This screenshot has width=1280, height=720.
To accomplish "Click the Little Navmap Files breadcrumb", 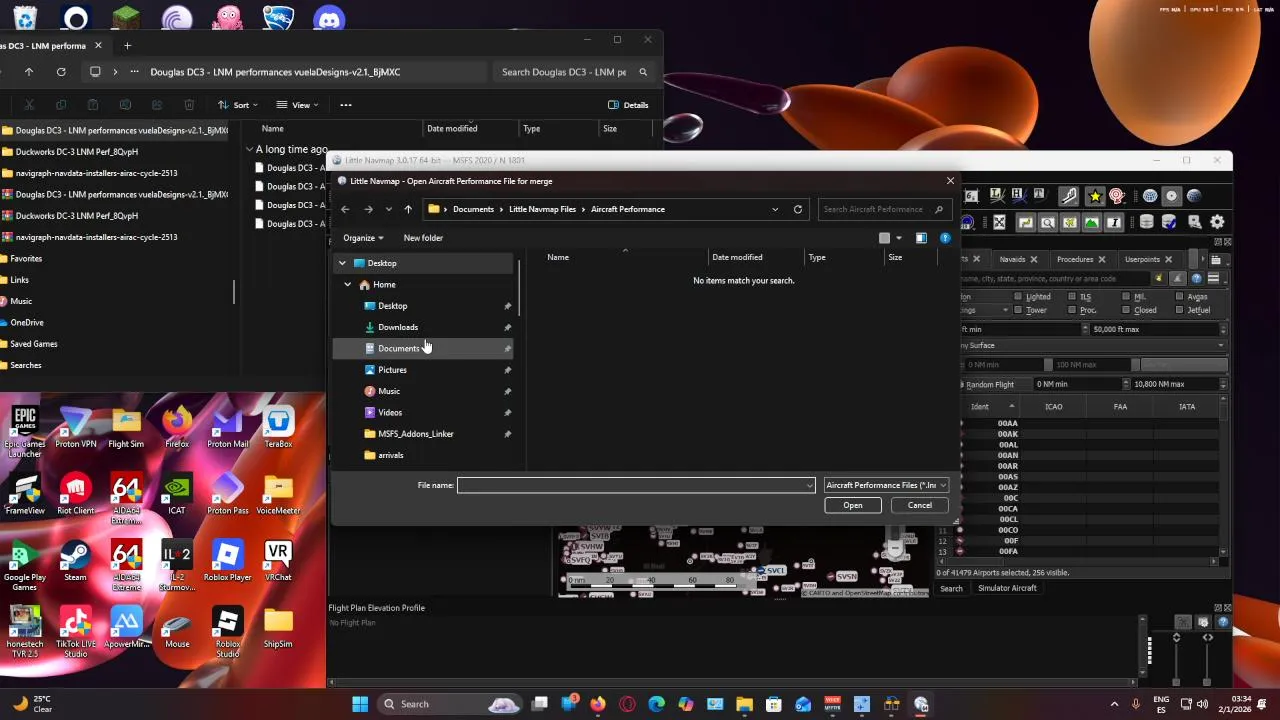I will click(542, 209).
